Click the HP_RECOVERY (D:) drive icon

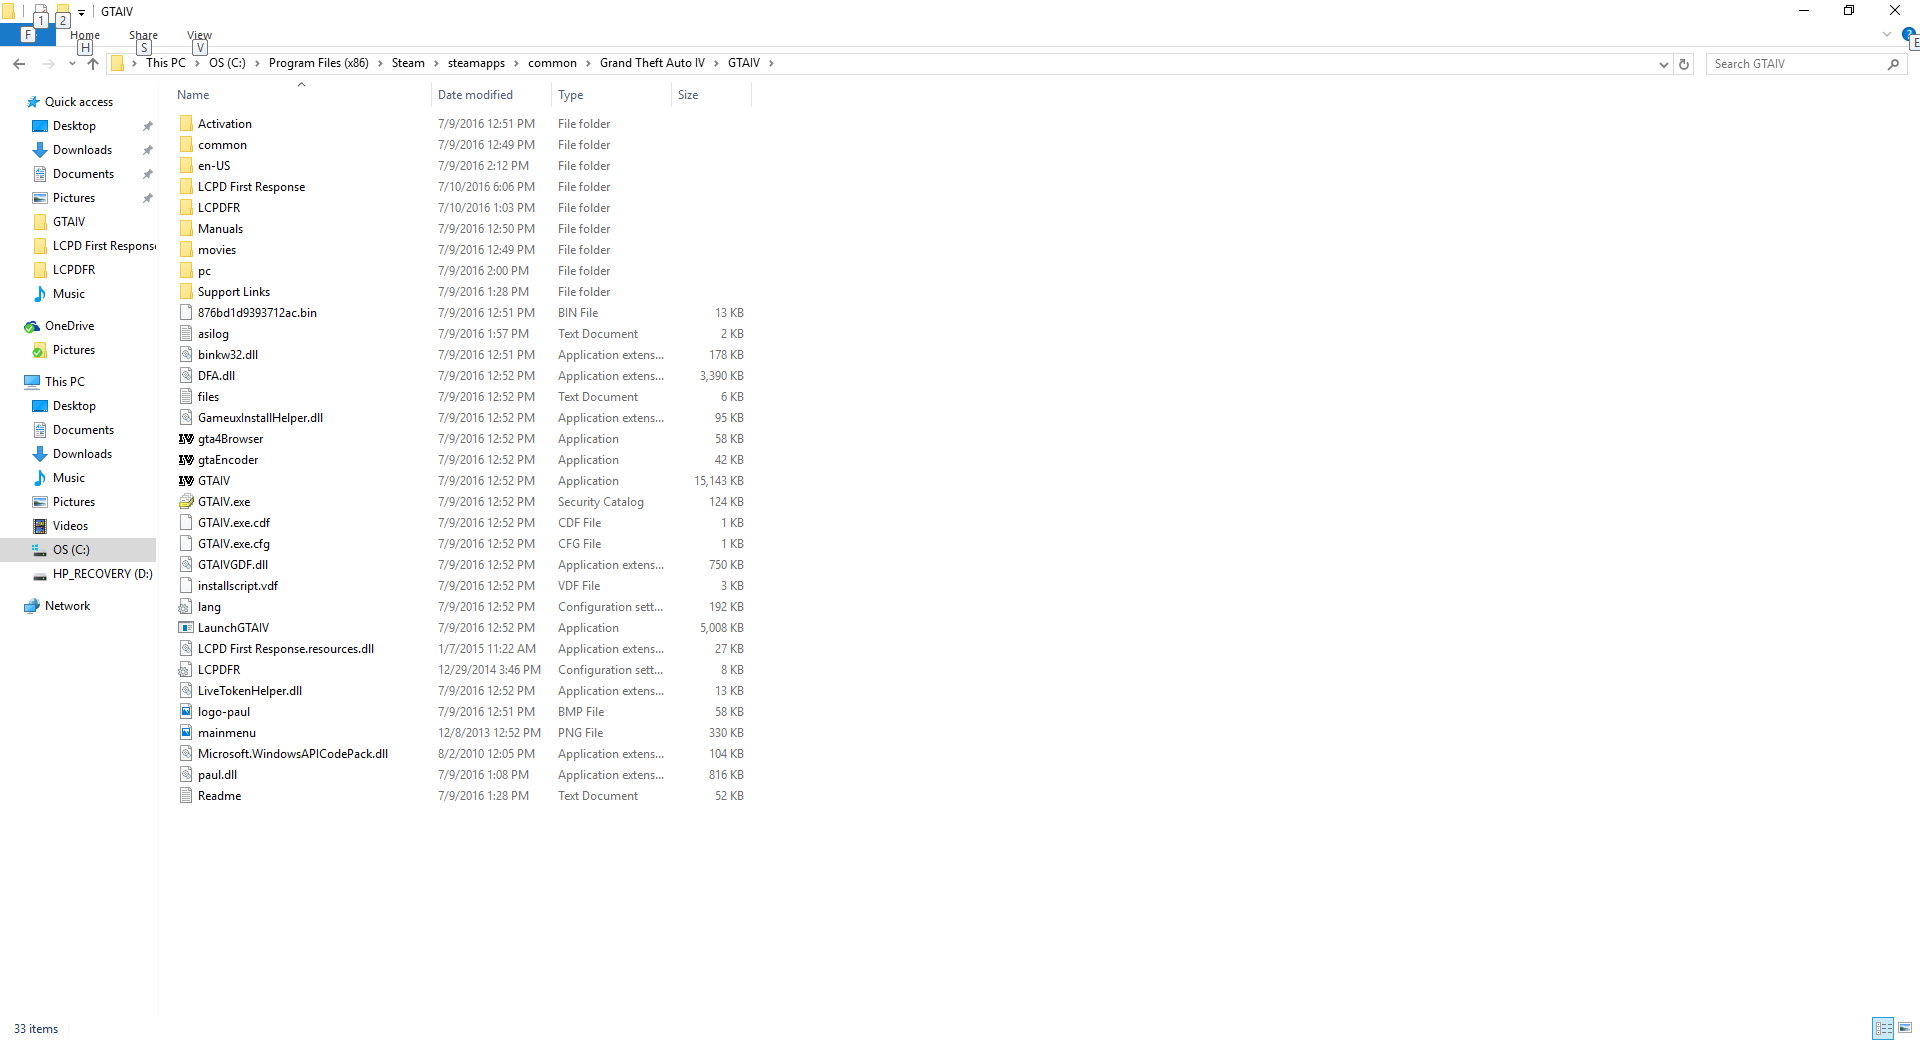[x=40, y=574]
